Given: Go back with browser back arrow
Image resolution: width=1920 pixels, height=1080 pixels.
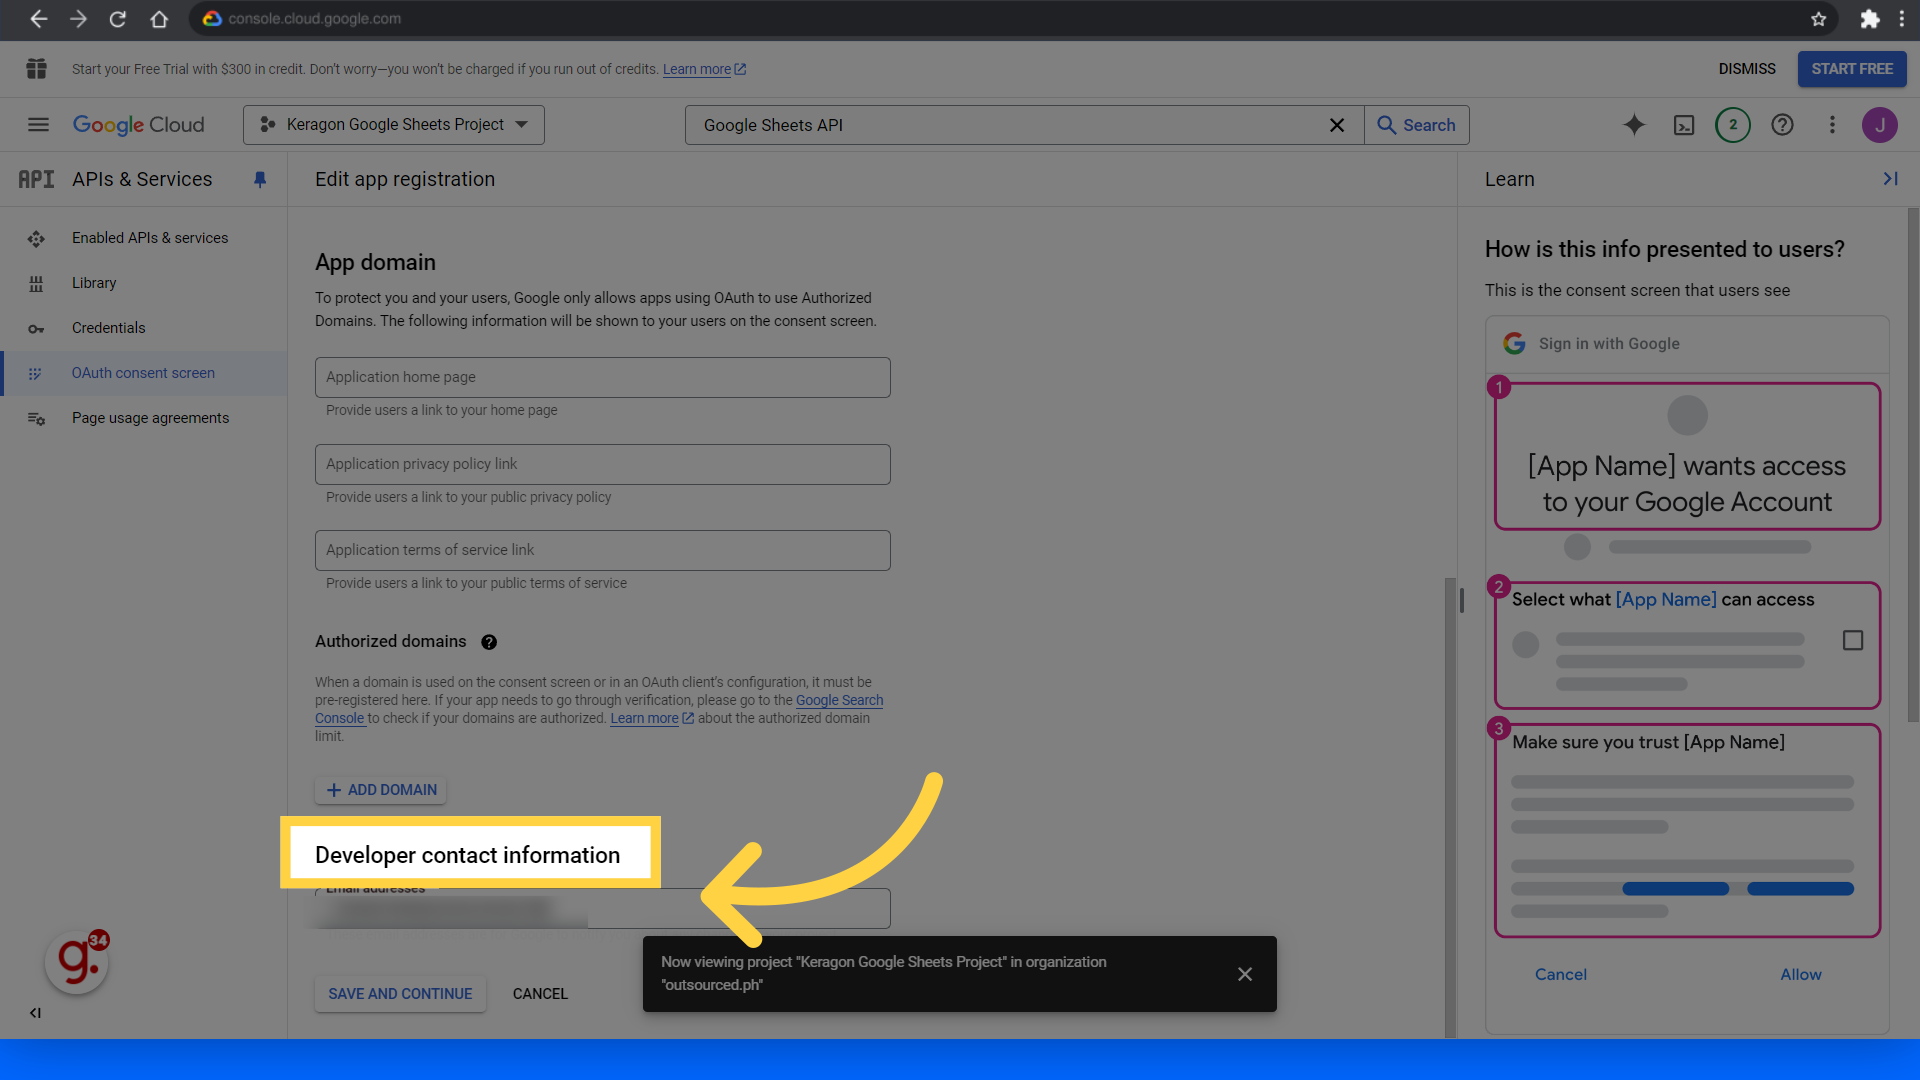Looking at the screenshot, I should point(38,19).
